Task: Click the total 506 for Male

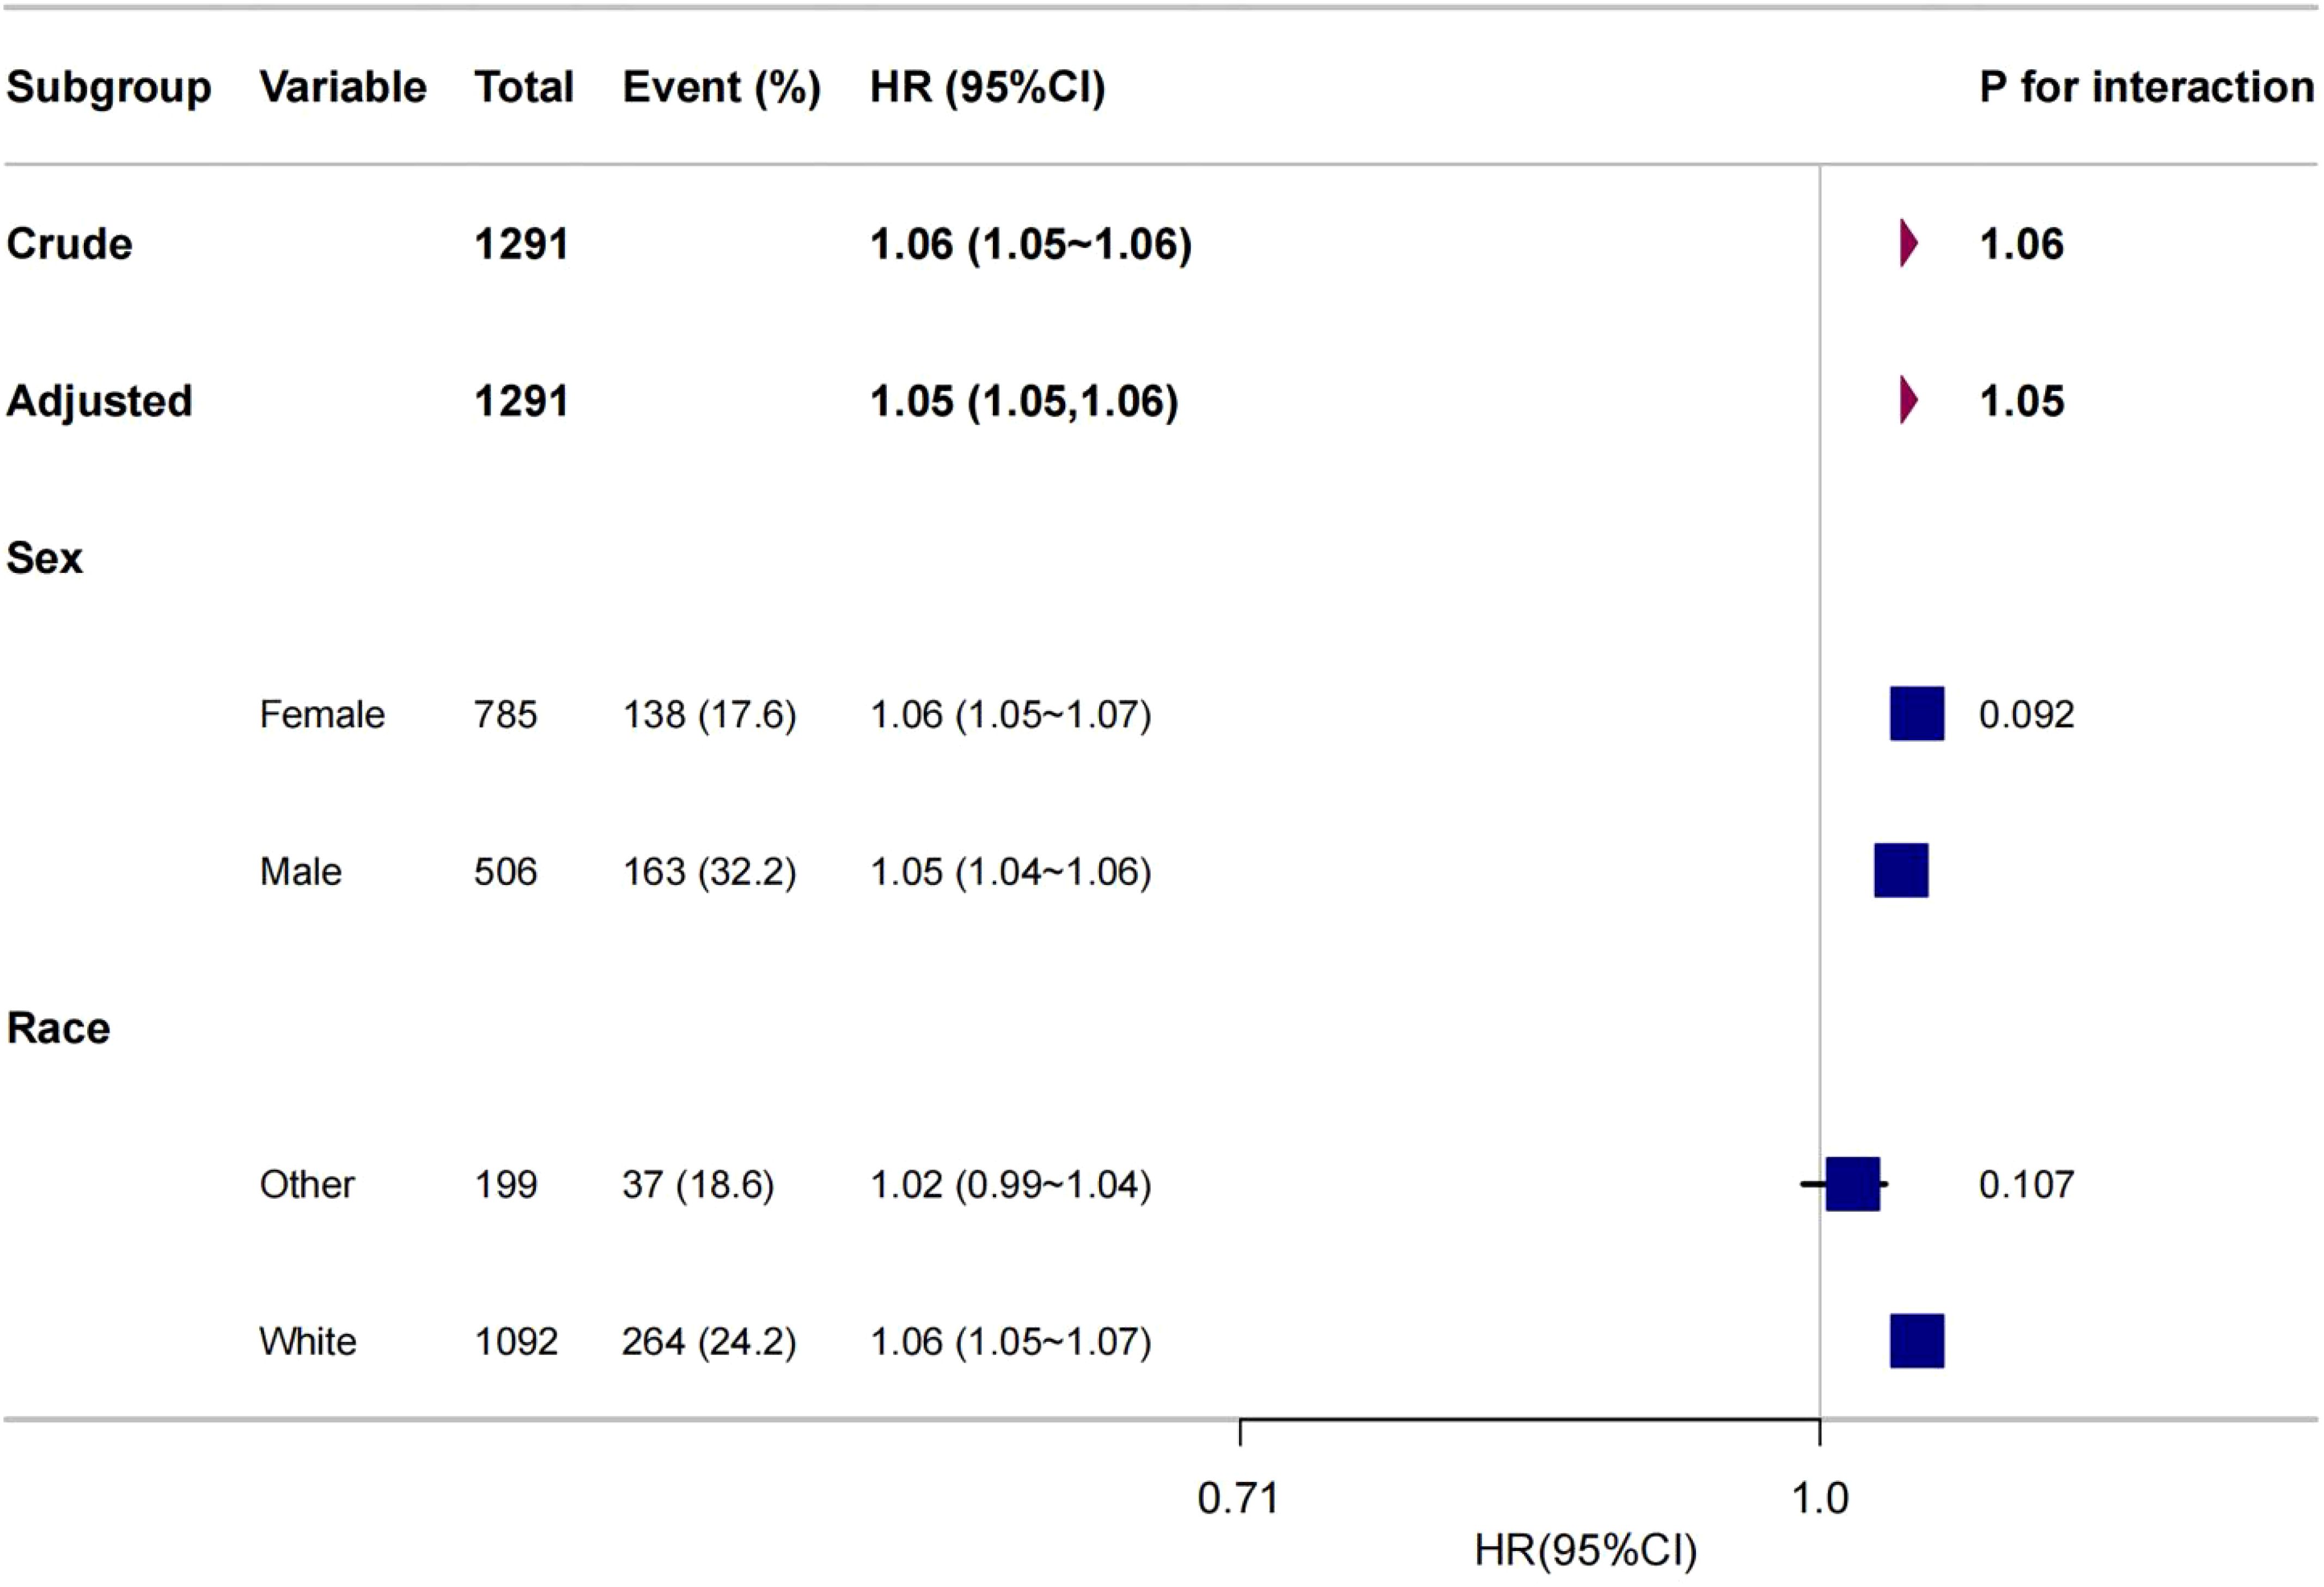Action: pyautogui.click(x=505, y=871)
